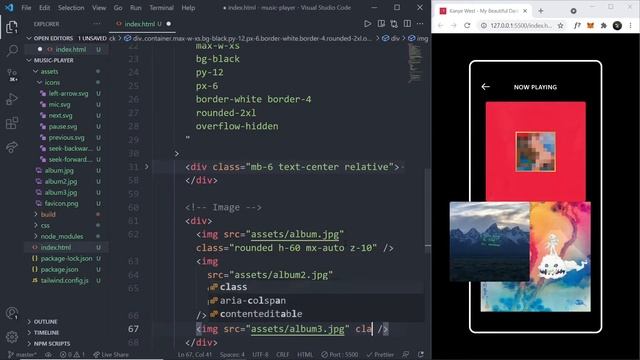The height and width of the screenshot is (360, 640).
Task: Click the open changes icon in editor toolbar
Action: (x=394, y=24)
